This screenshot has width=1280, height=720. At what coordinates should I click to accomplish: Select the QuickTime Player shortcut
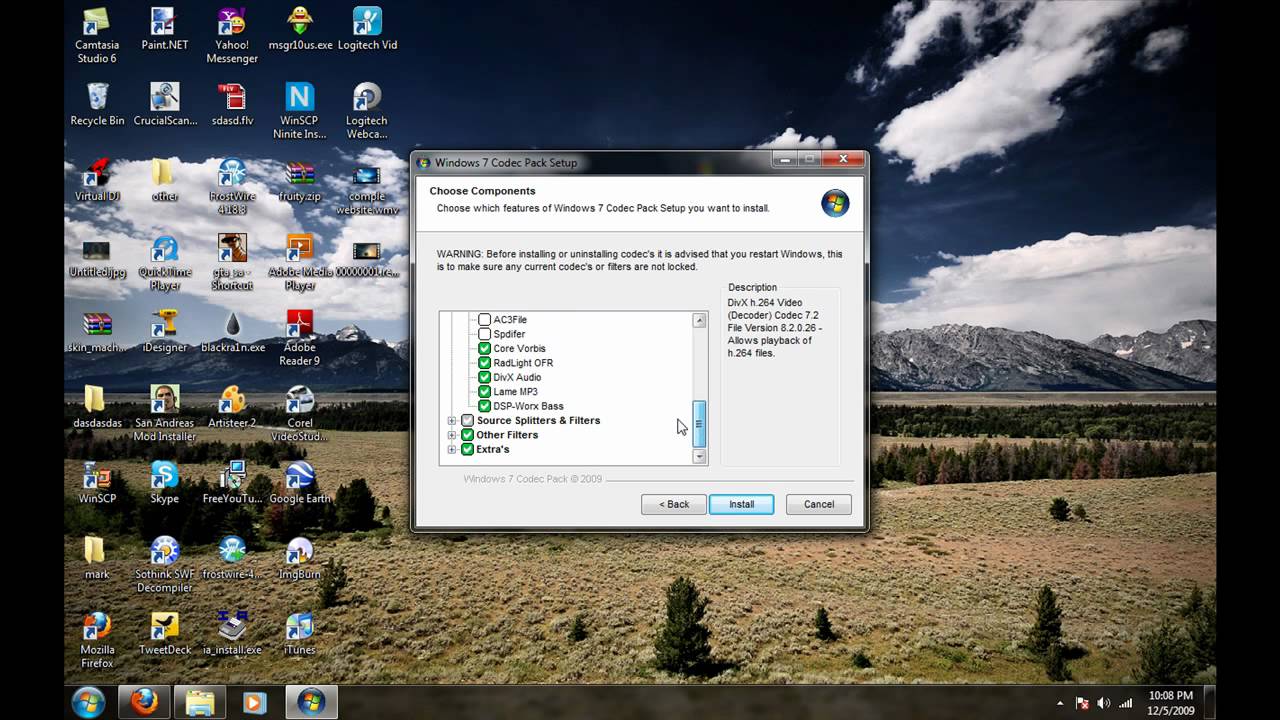tap(165, 263)
